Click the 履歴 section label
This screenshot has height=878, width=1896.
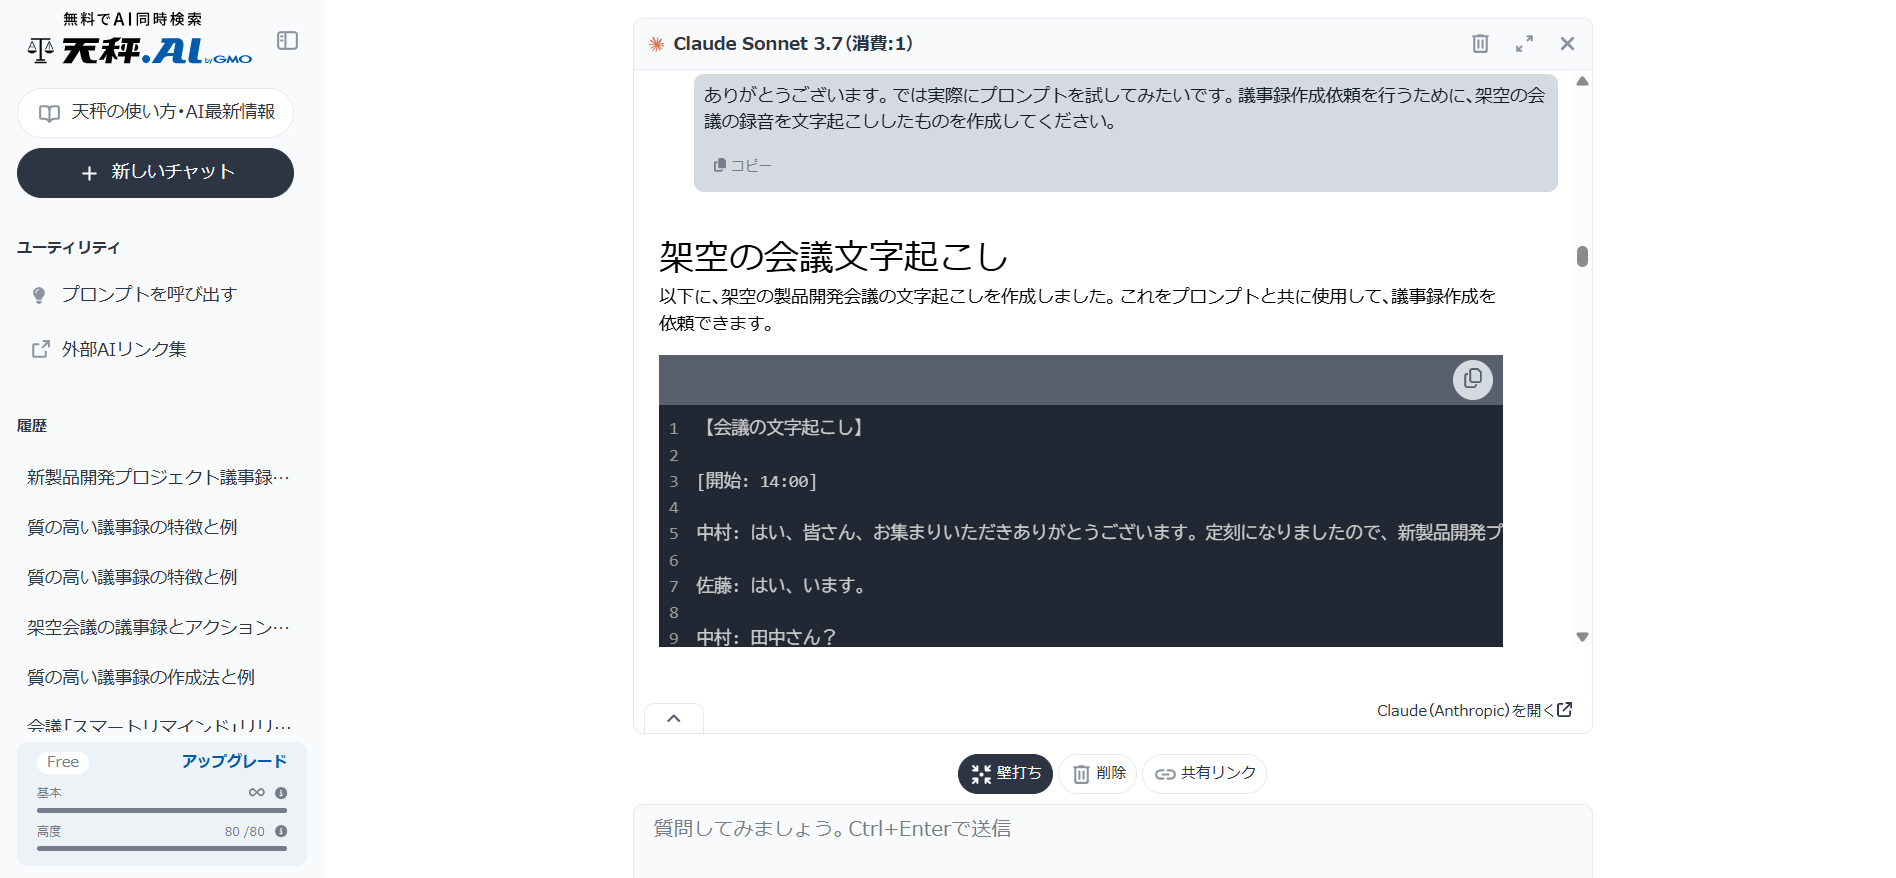tap(32, 425)
